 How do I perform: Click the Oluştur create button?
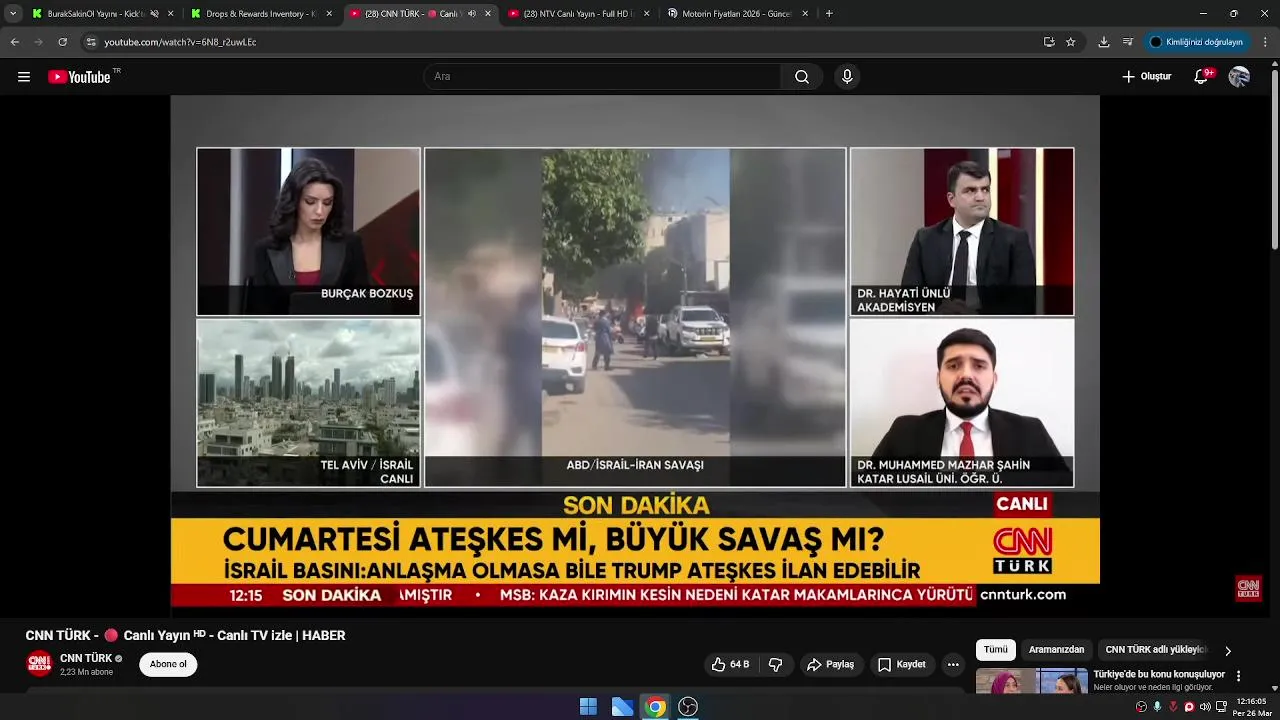pos(1146,77)
